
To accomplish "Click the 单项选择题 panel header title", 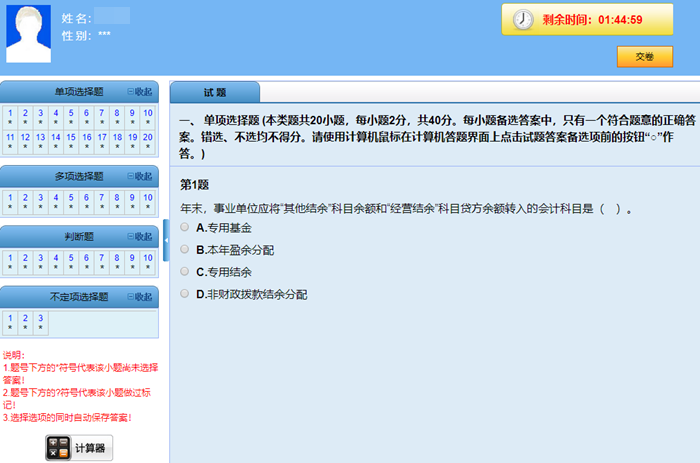I will click(x=79, y=92).
